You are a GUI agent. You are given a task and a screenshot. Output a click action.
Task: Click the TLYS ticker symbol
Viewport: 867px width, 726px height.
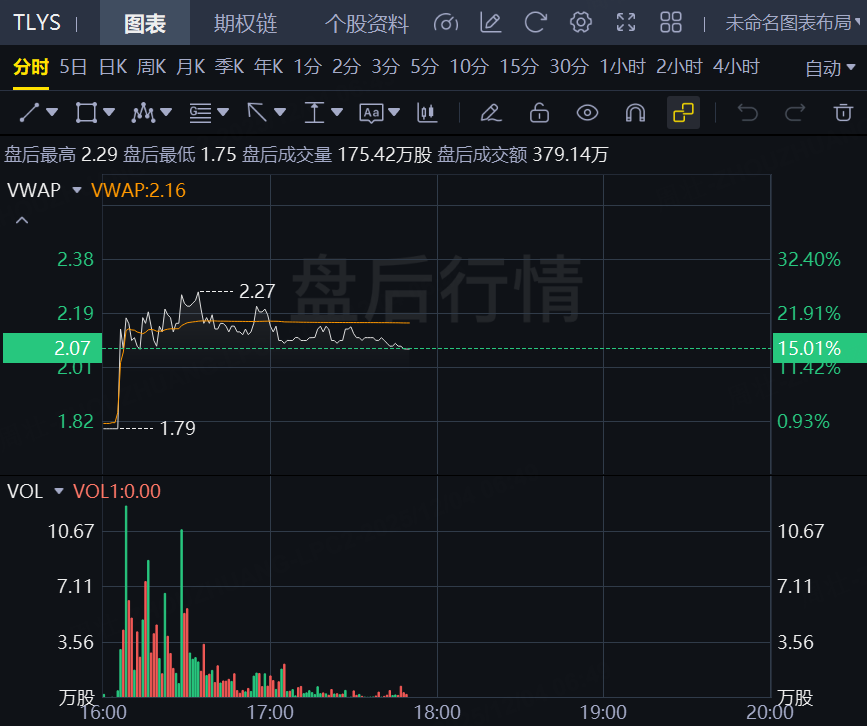point(37,23)
